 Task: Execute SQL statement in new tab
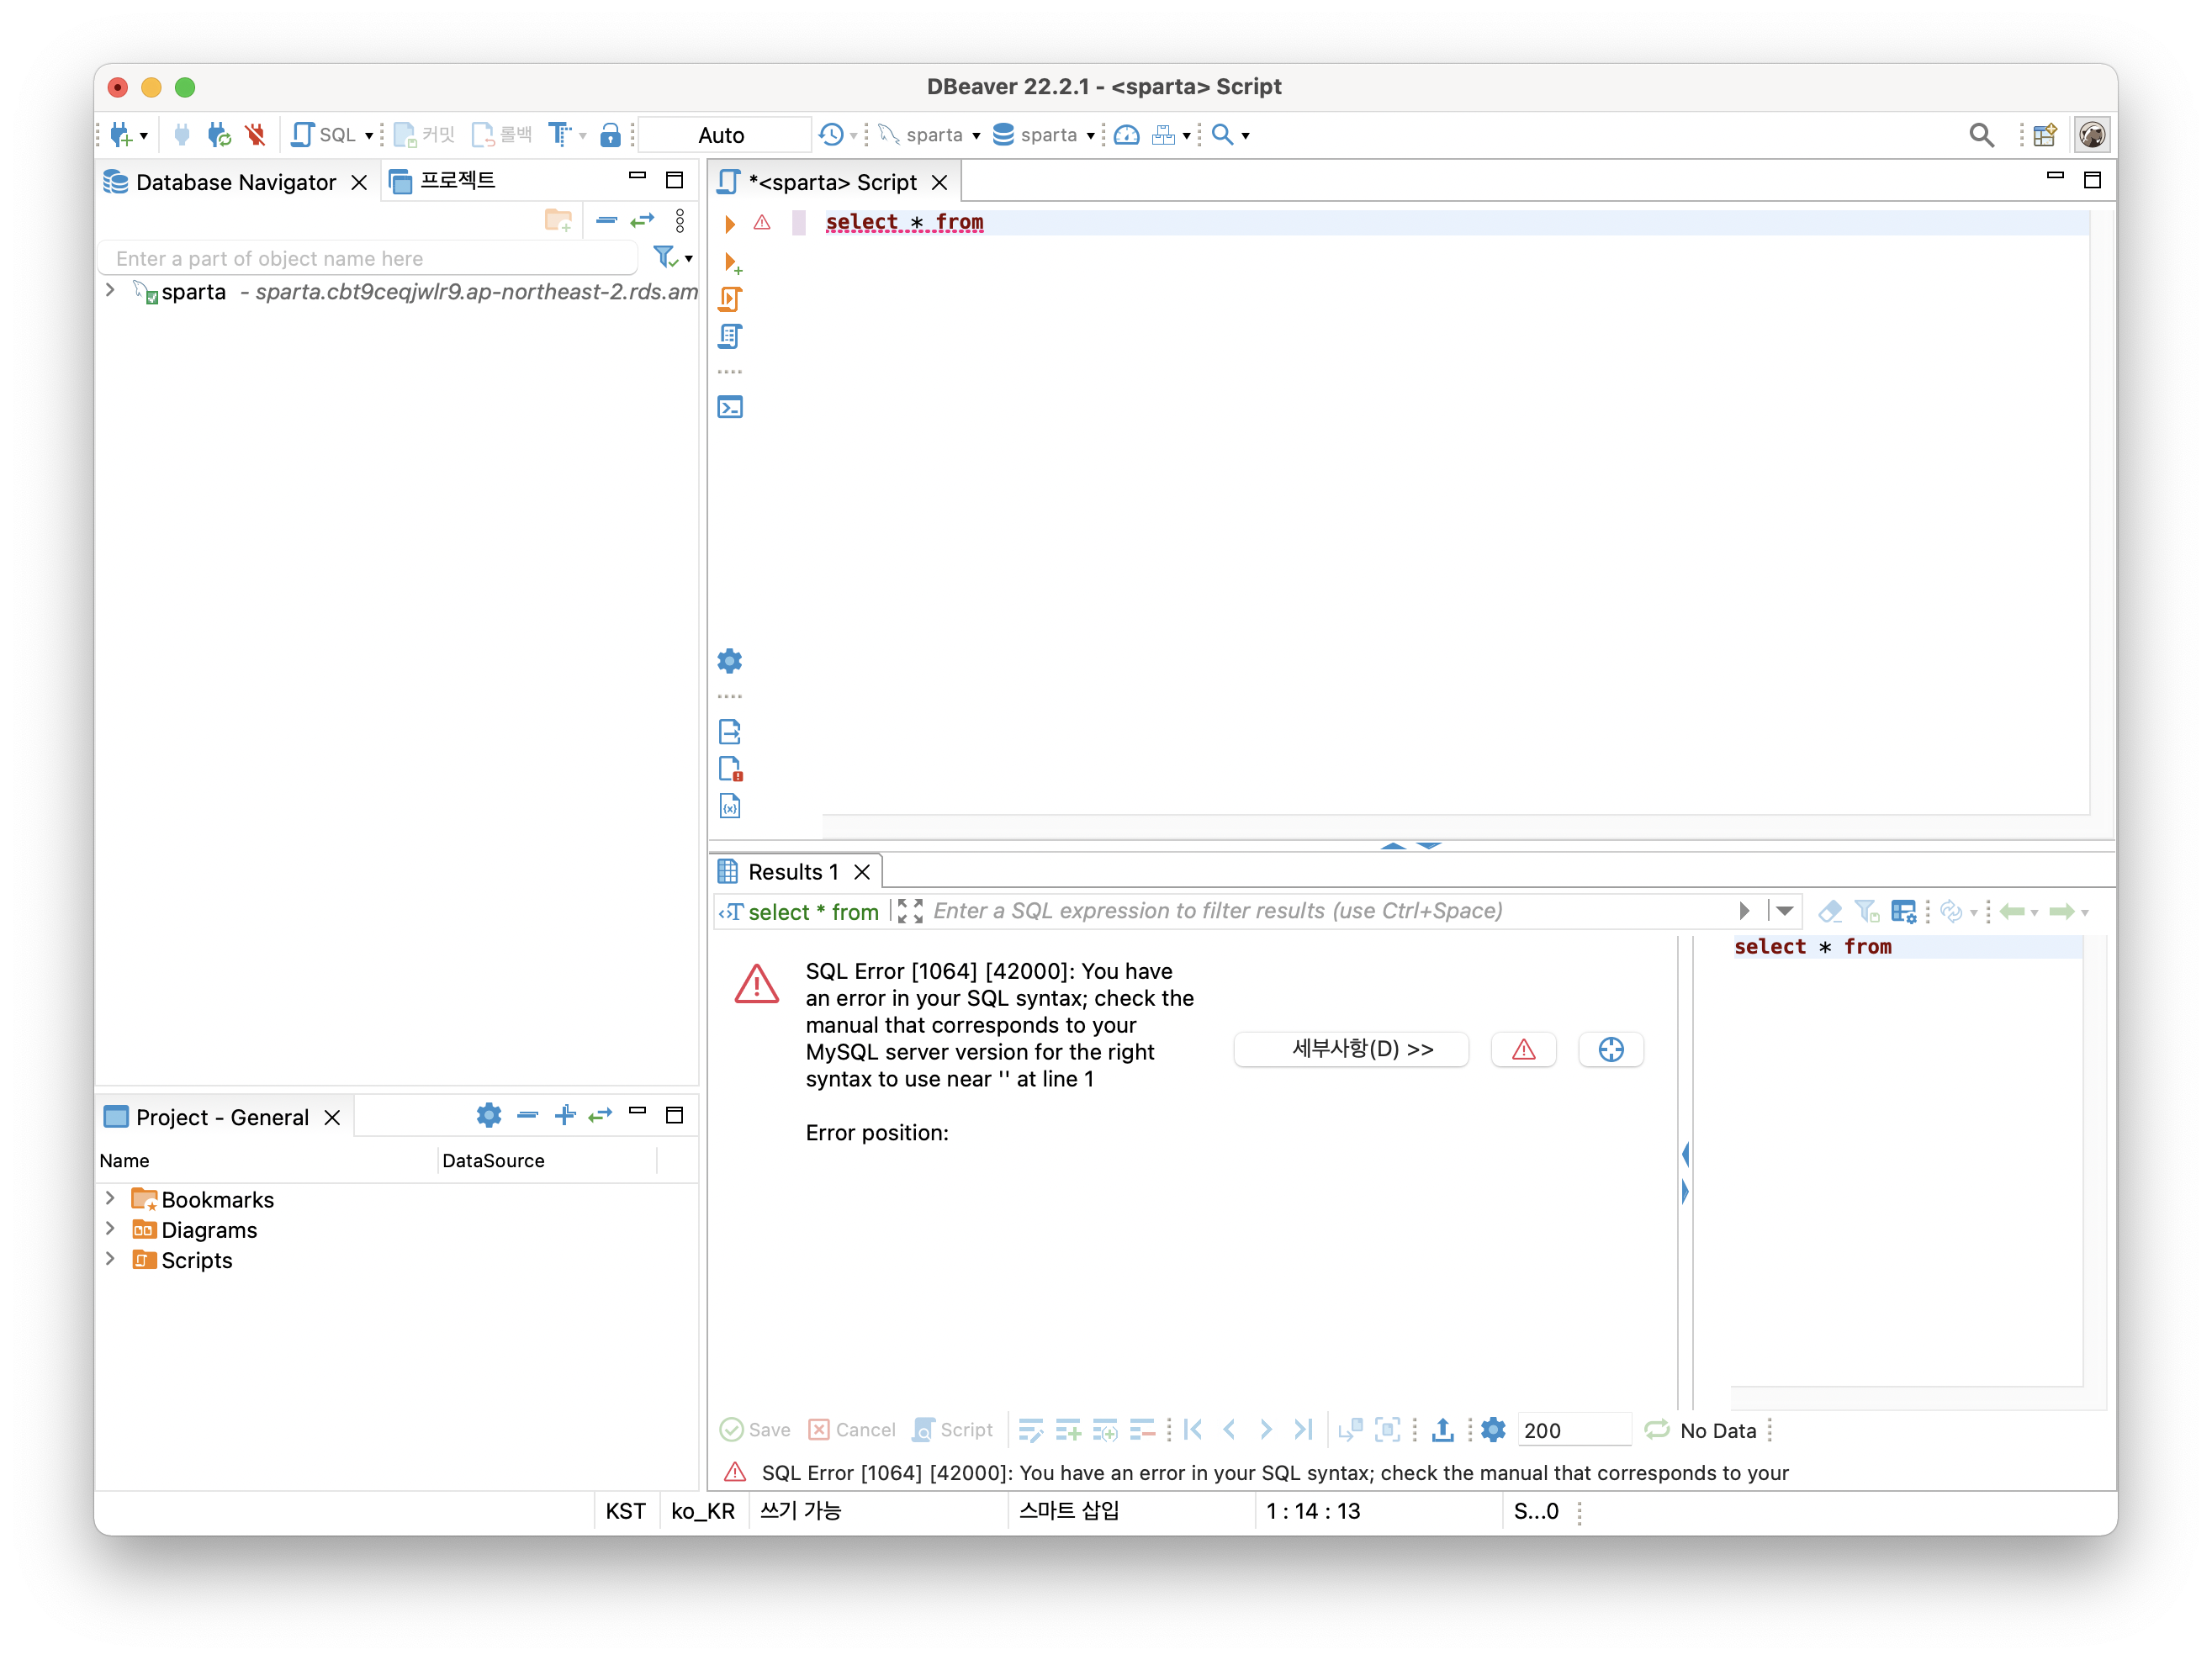tap(732, 263)
